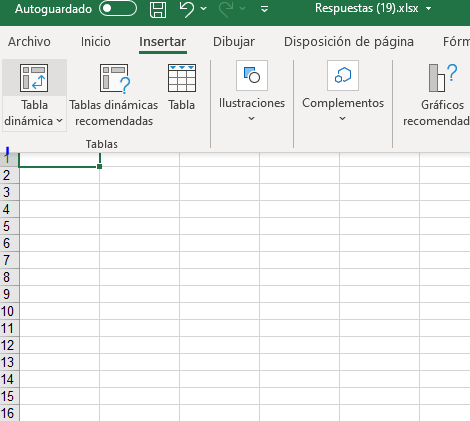Click the Redo arrow icon
The height and width of the screenshot is (421, 470).
point(226,9)
